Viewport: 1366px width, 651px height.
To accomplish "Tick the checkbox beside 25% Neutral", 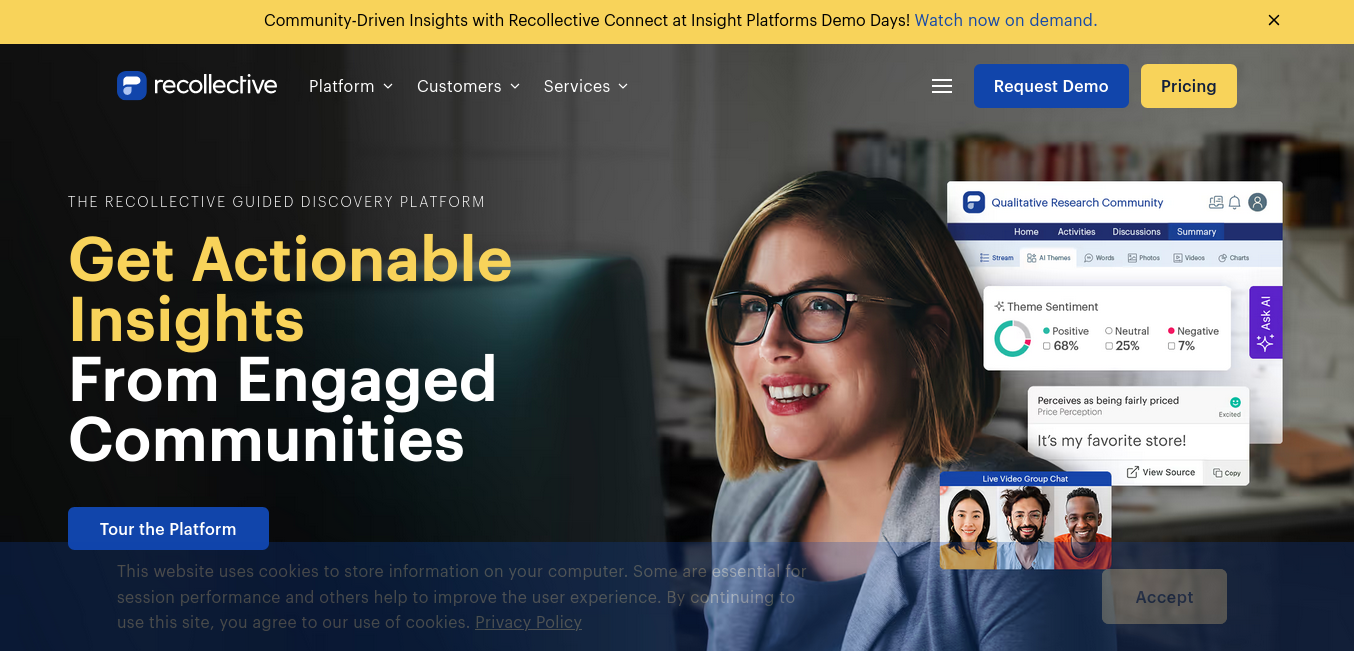I will [1109, 346].
